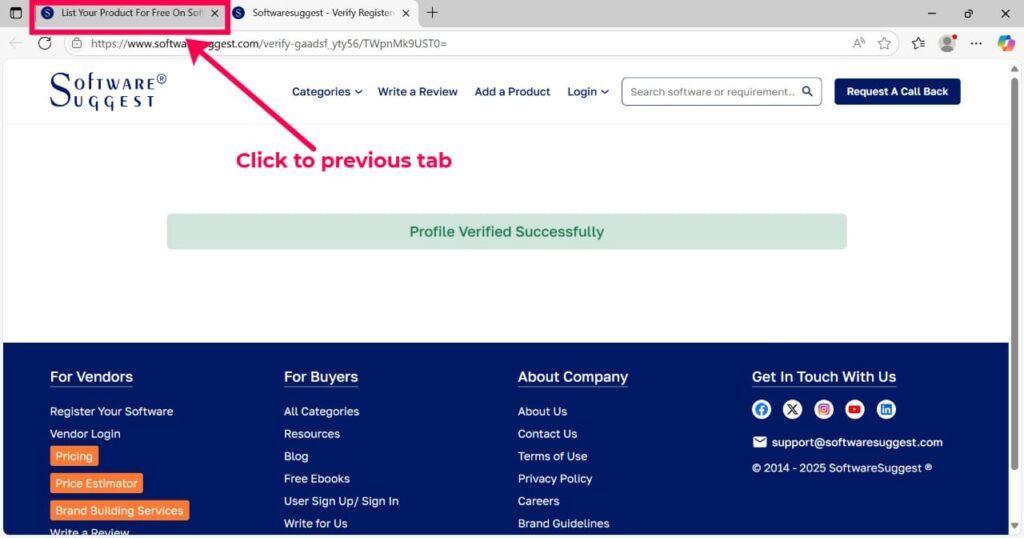The height and width of the screenshot is (538, 1024).
Task: Open About Us page
Action: tap(542, 411)
